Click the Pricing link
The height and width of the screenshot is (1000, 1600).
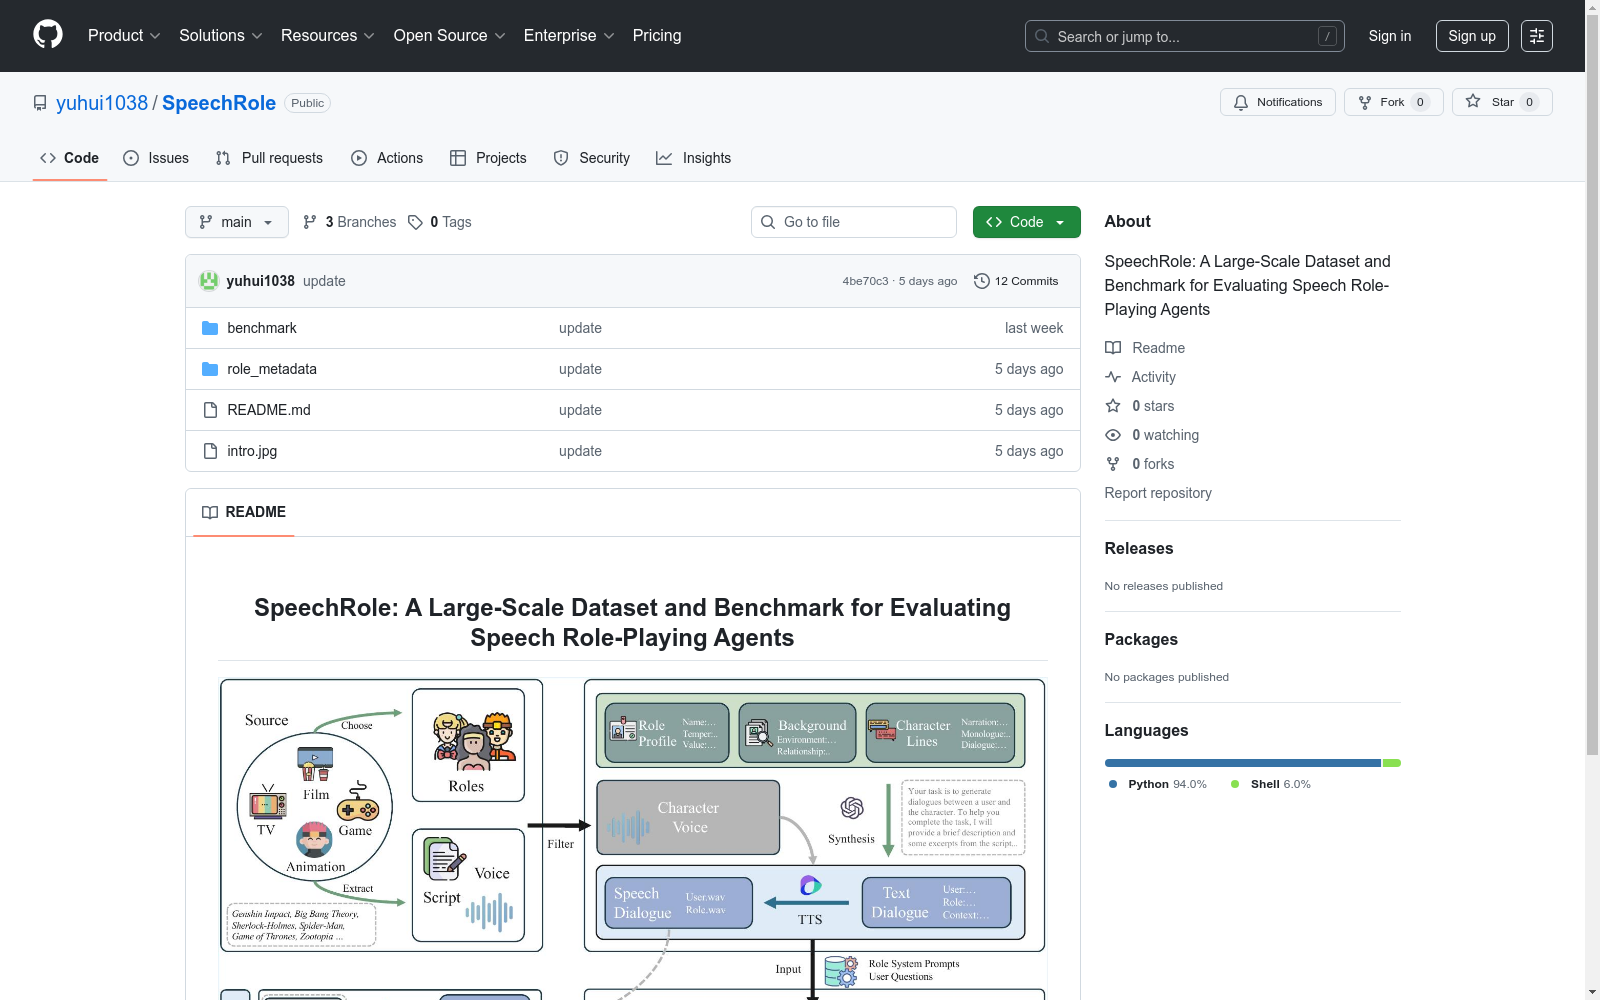tap(657, 36)
